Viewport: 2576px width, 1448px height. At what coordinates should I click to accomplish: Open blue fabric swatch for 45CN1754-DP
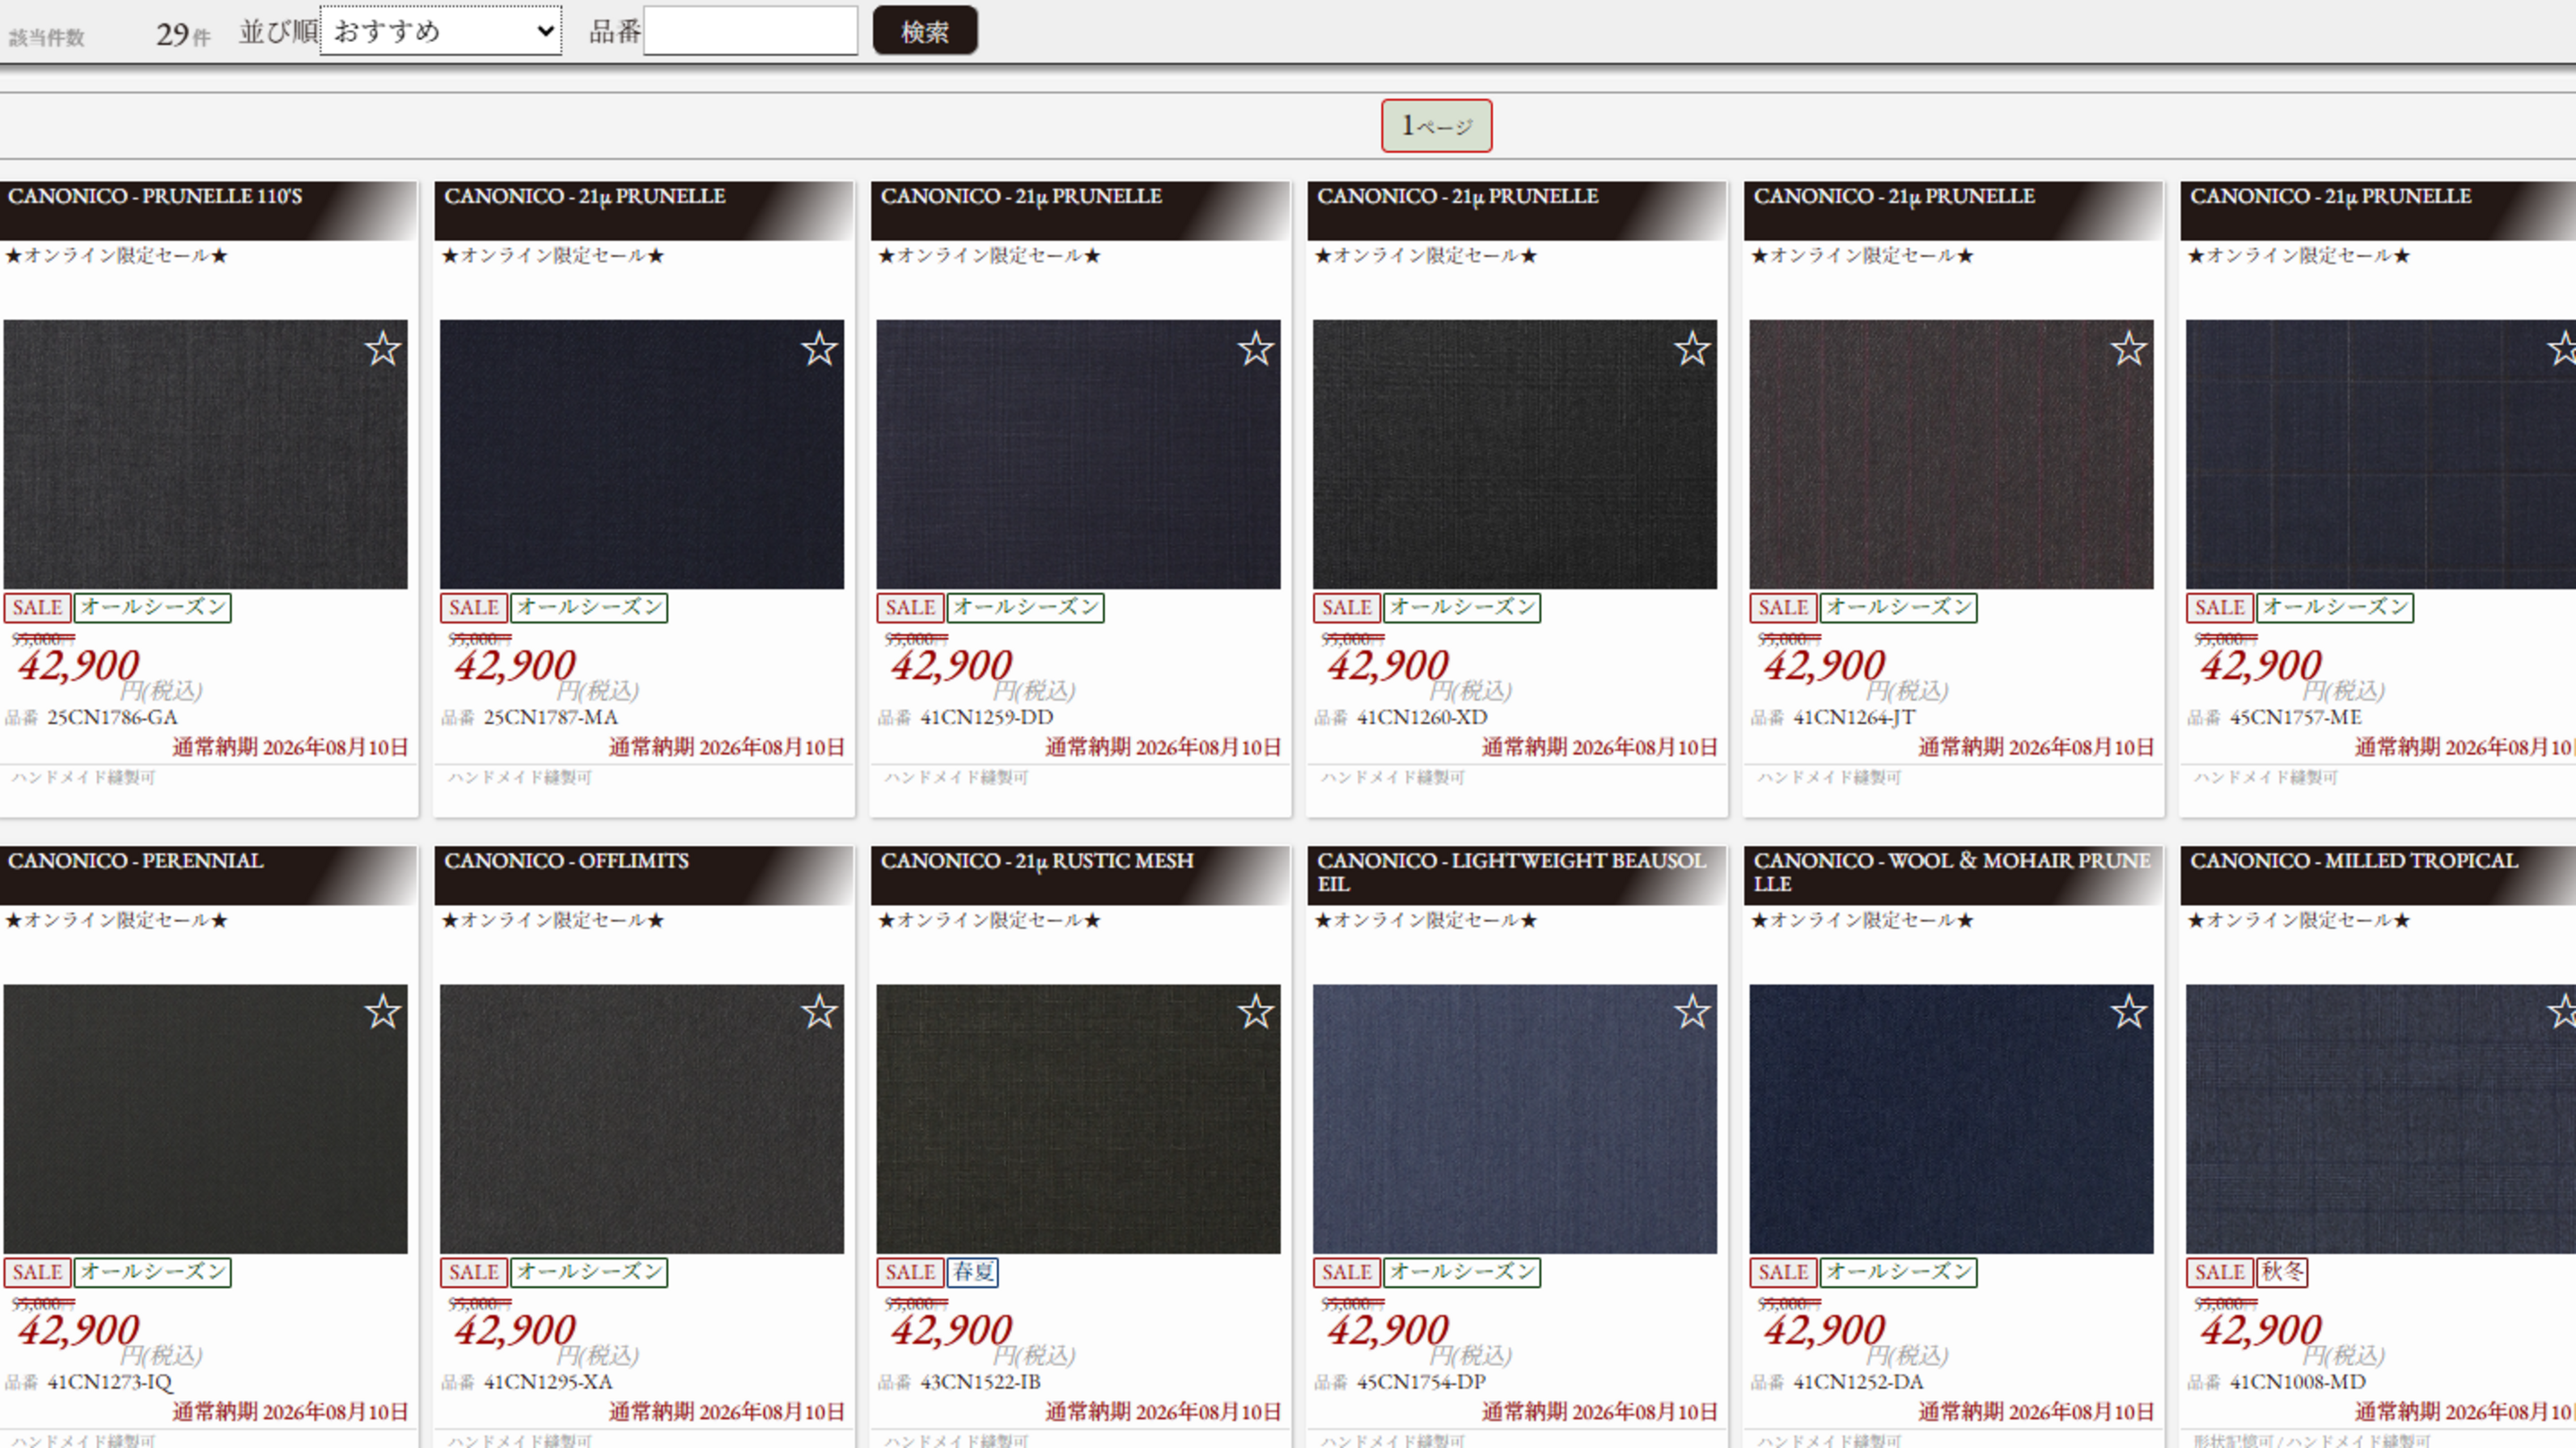tap(1515, 1119)
